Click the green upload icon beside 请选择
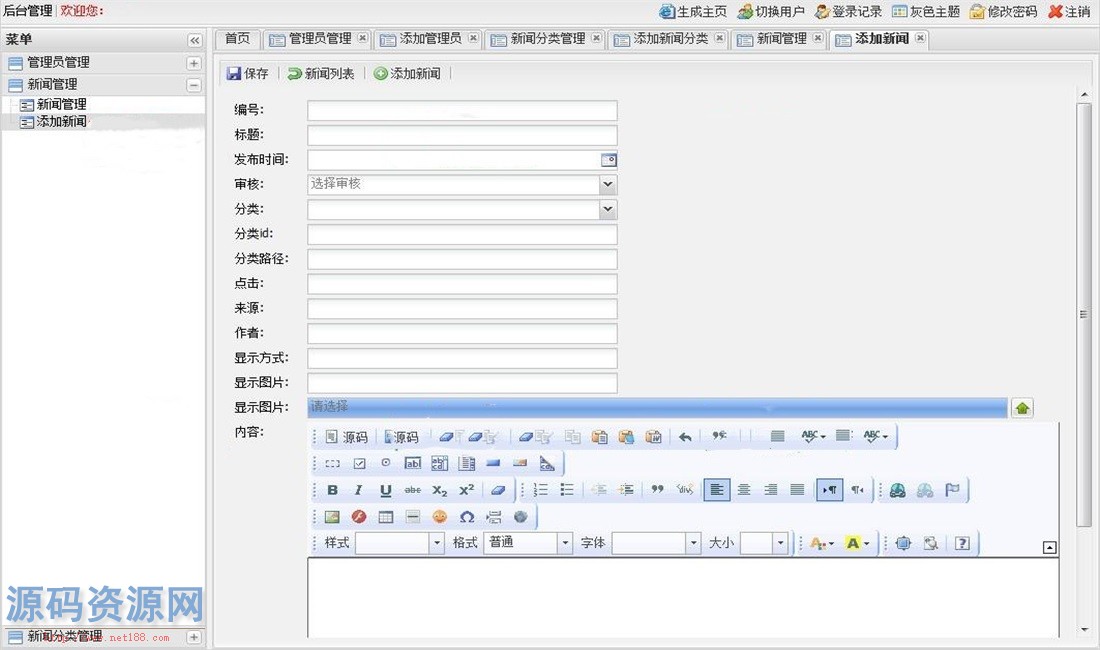Viewport: 1100px width, 650px height. coord(1022,408)
